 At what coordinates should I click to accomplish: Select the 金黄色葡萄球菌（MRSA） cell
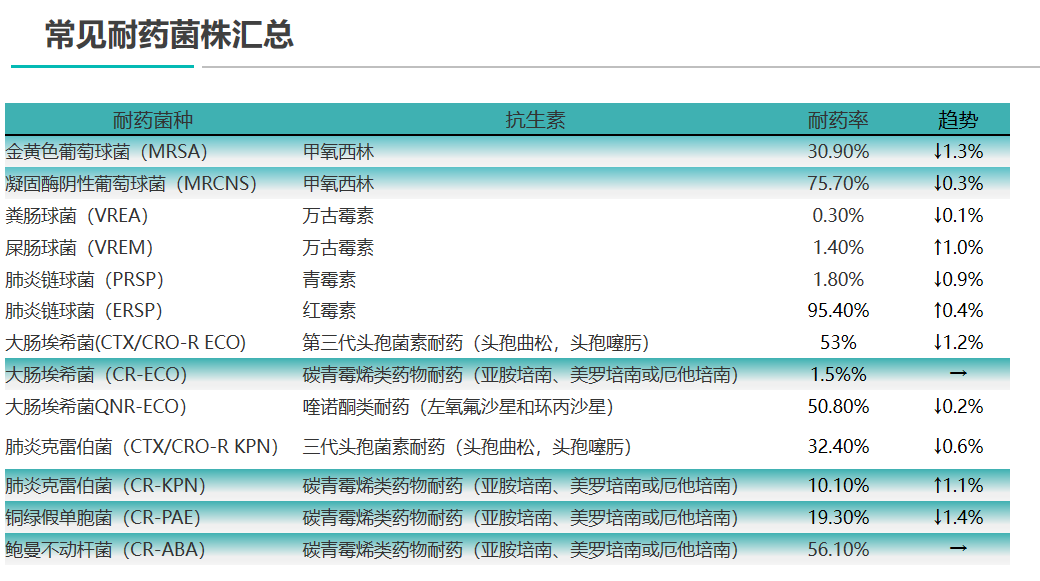point(106,152)
